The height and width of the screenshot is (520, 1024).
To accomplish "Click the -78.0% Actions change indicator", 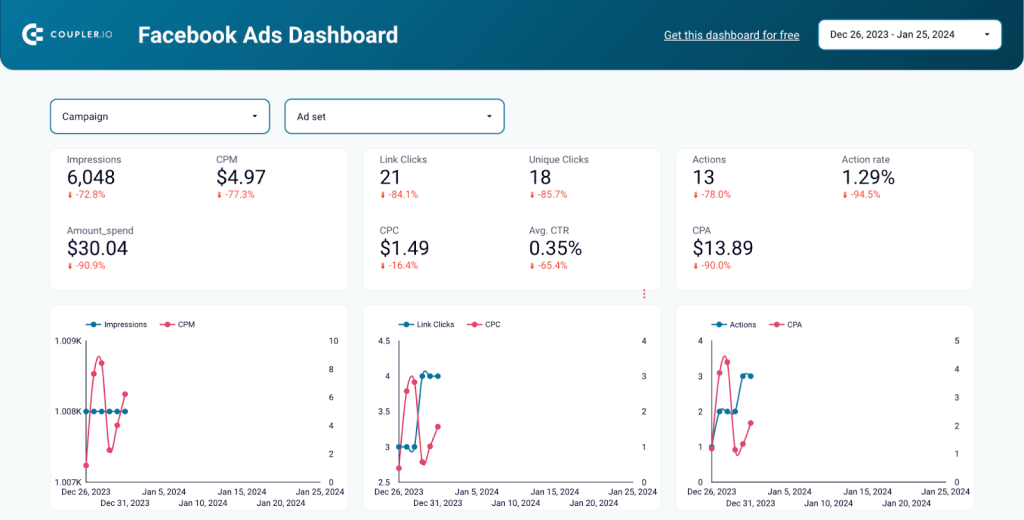I will coord(712,195).
